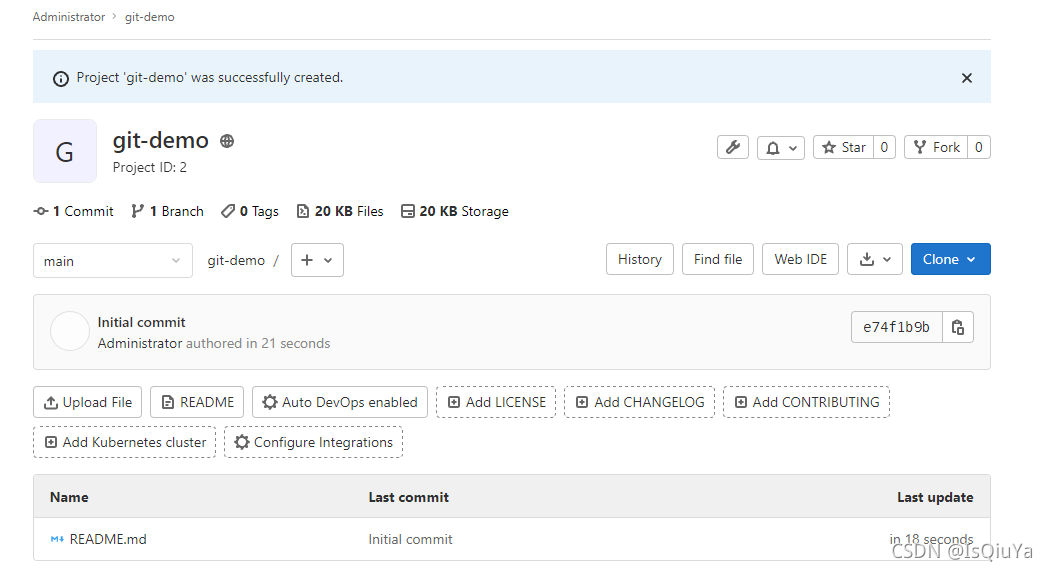This screenshot has height=572, width=1048.
Task: Click Add CONTRIBUTING
Action: click(807, 402)
